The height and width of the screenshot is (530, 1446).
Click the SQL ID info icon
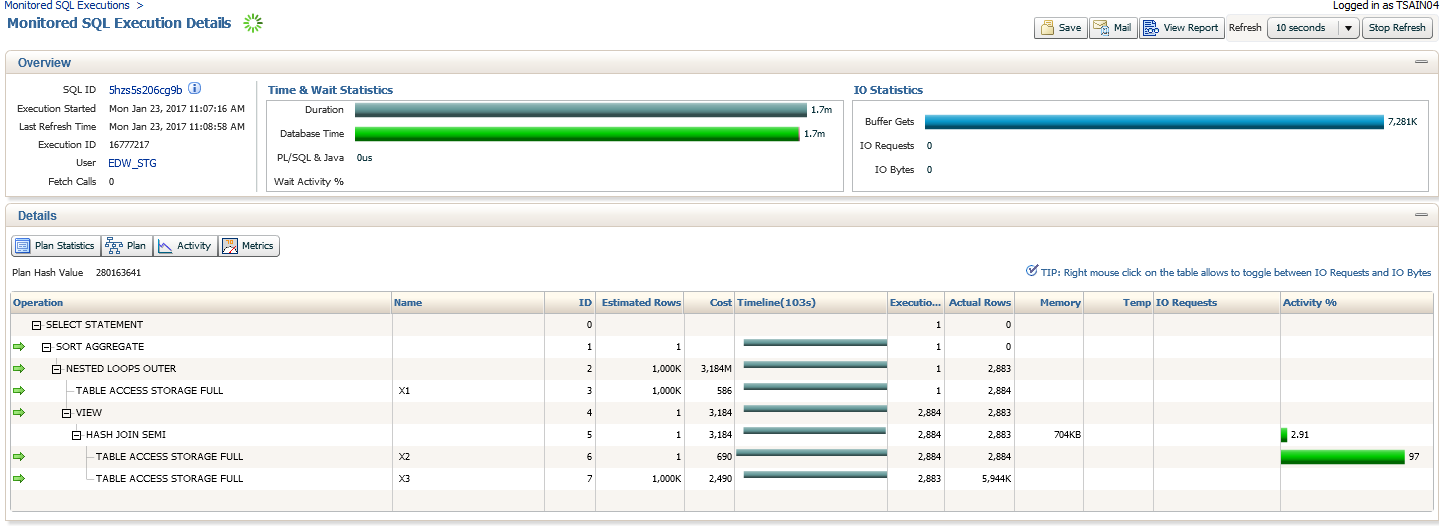point(195,89)
